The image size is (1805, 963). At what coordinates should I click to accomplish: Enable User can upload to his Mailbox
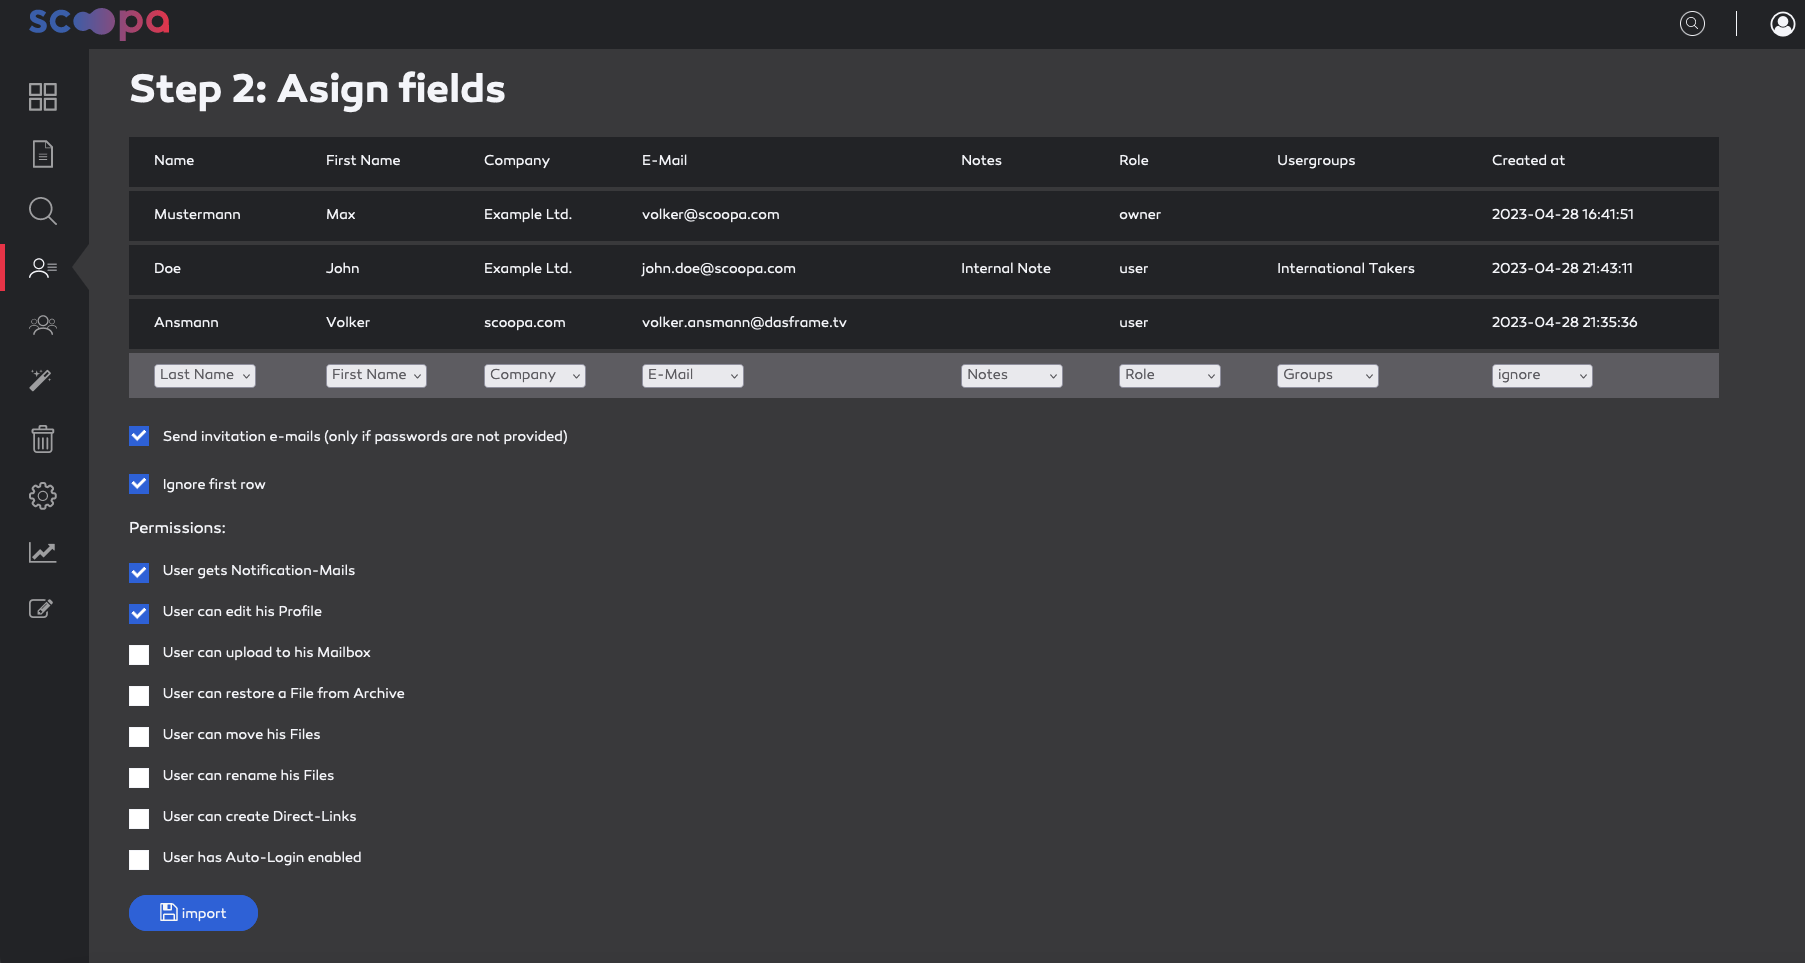tap(139, 654)
